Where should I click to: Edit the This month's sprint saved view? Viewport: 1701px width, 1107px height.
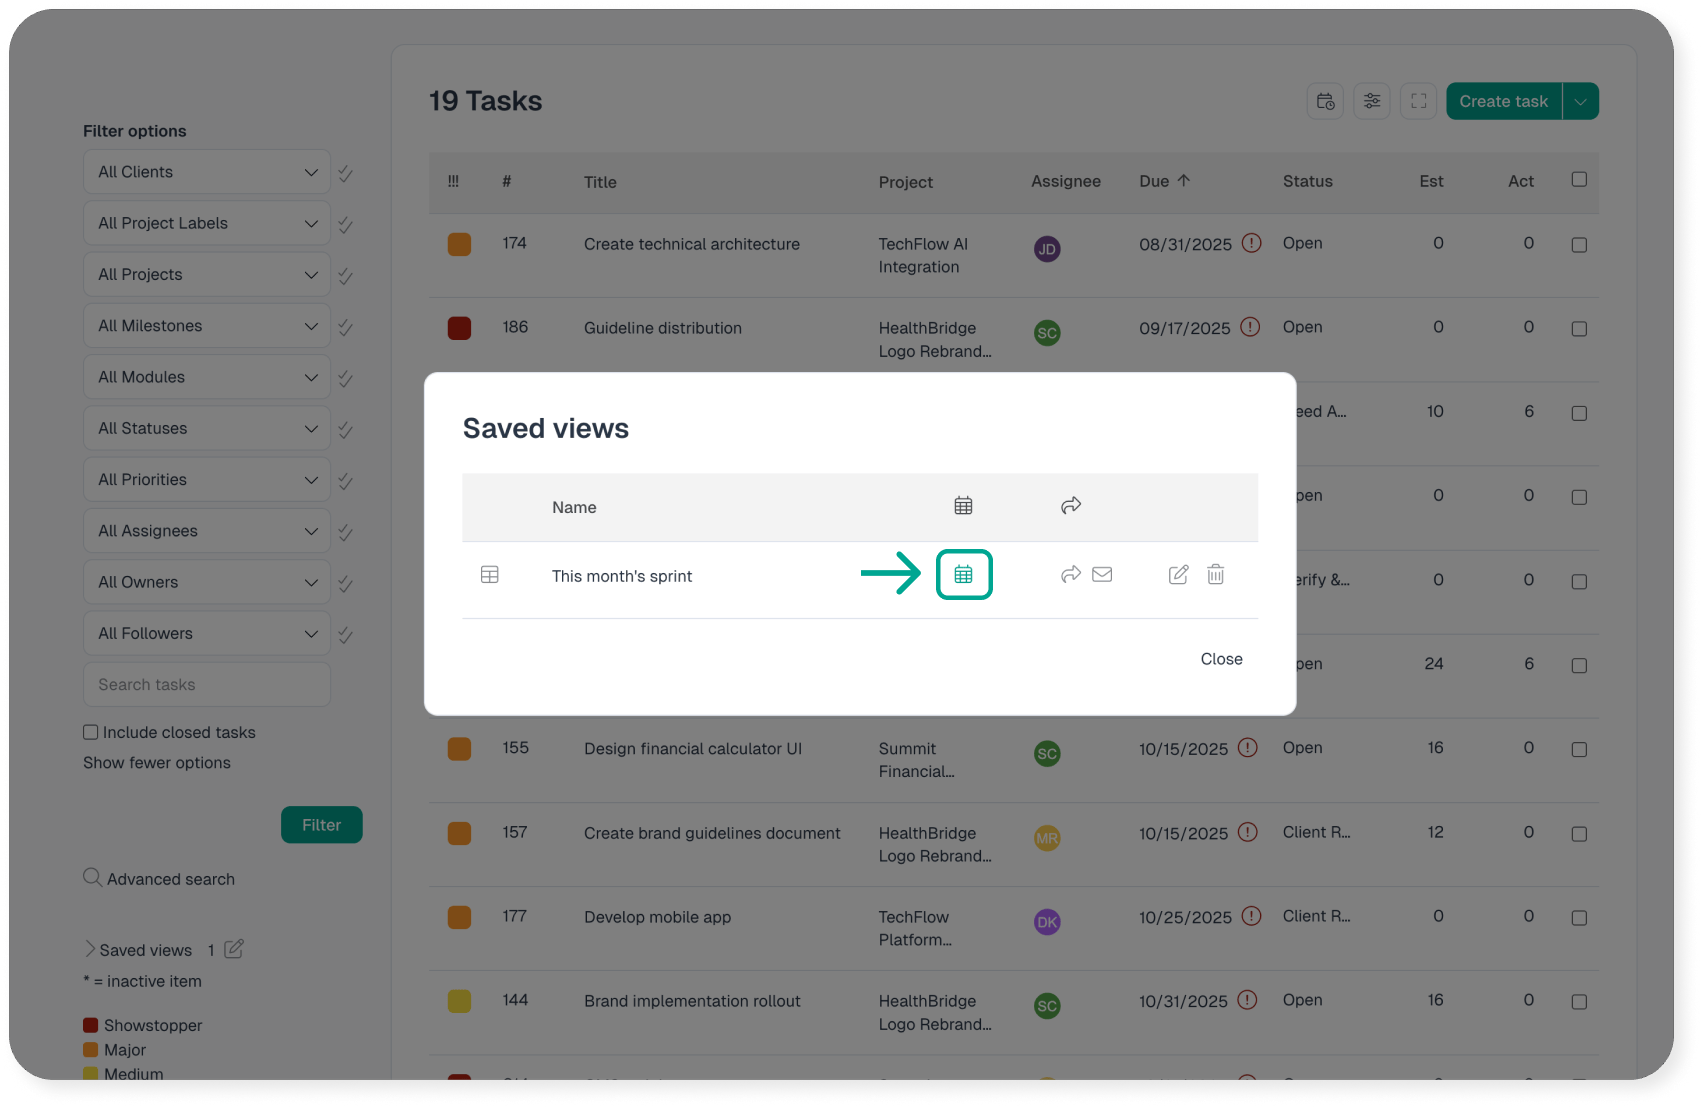(x=1178, y=575)
